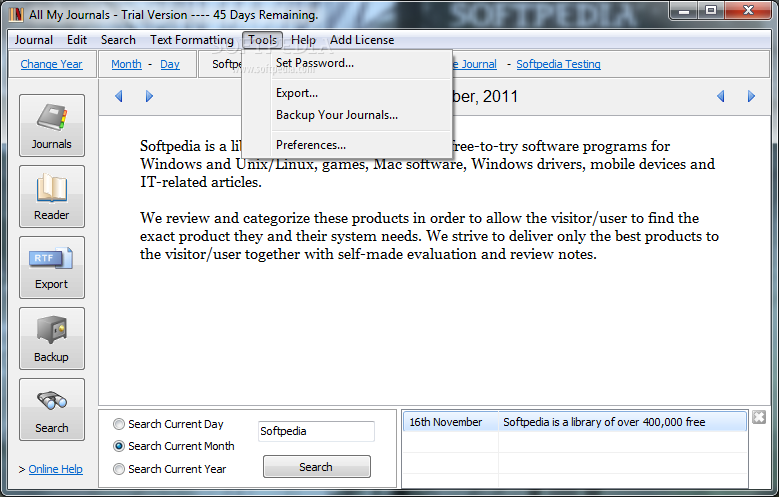This screenshot has width=779, height=497.
Task: Open the Journals sidebar button
Action: coord(52,125)
